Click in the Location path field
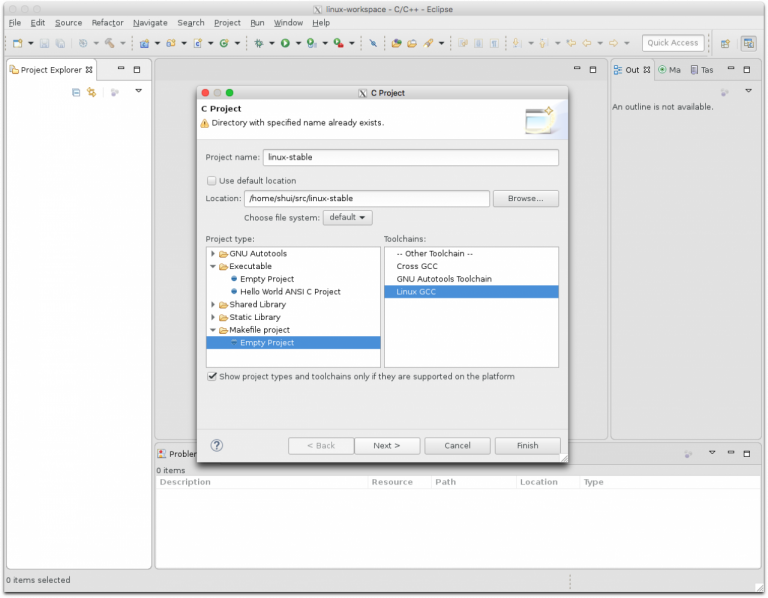The image size is (768, 598). tap(367, 198)
